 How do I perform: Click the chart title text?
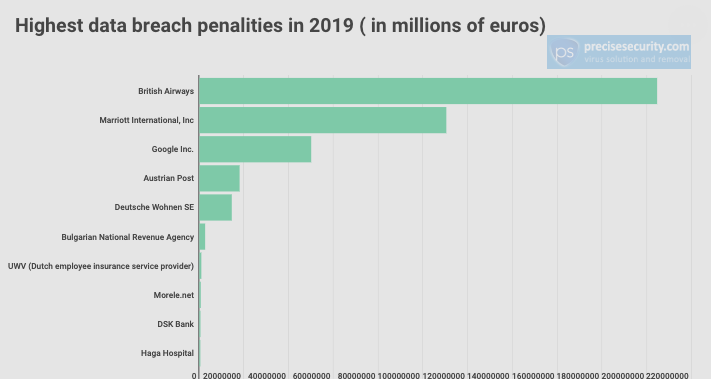[280, 25]
